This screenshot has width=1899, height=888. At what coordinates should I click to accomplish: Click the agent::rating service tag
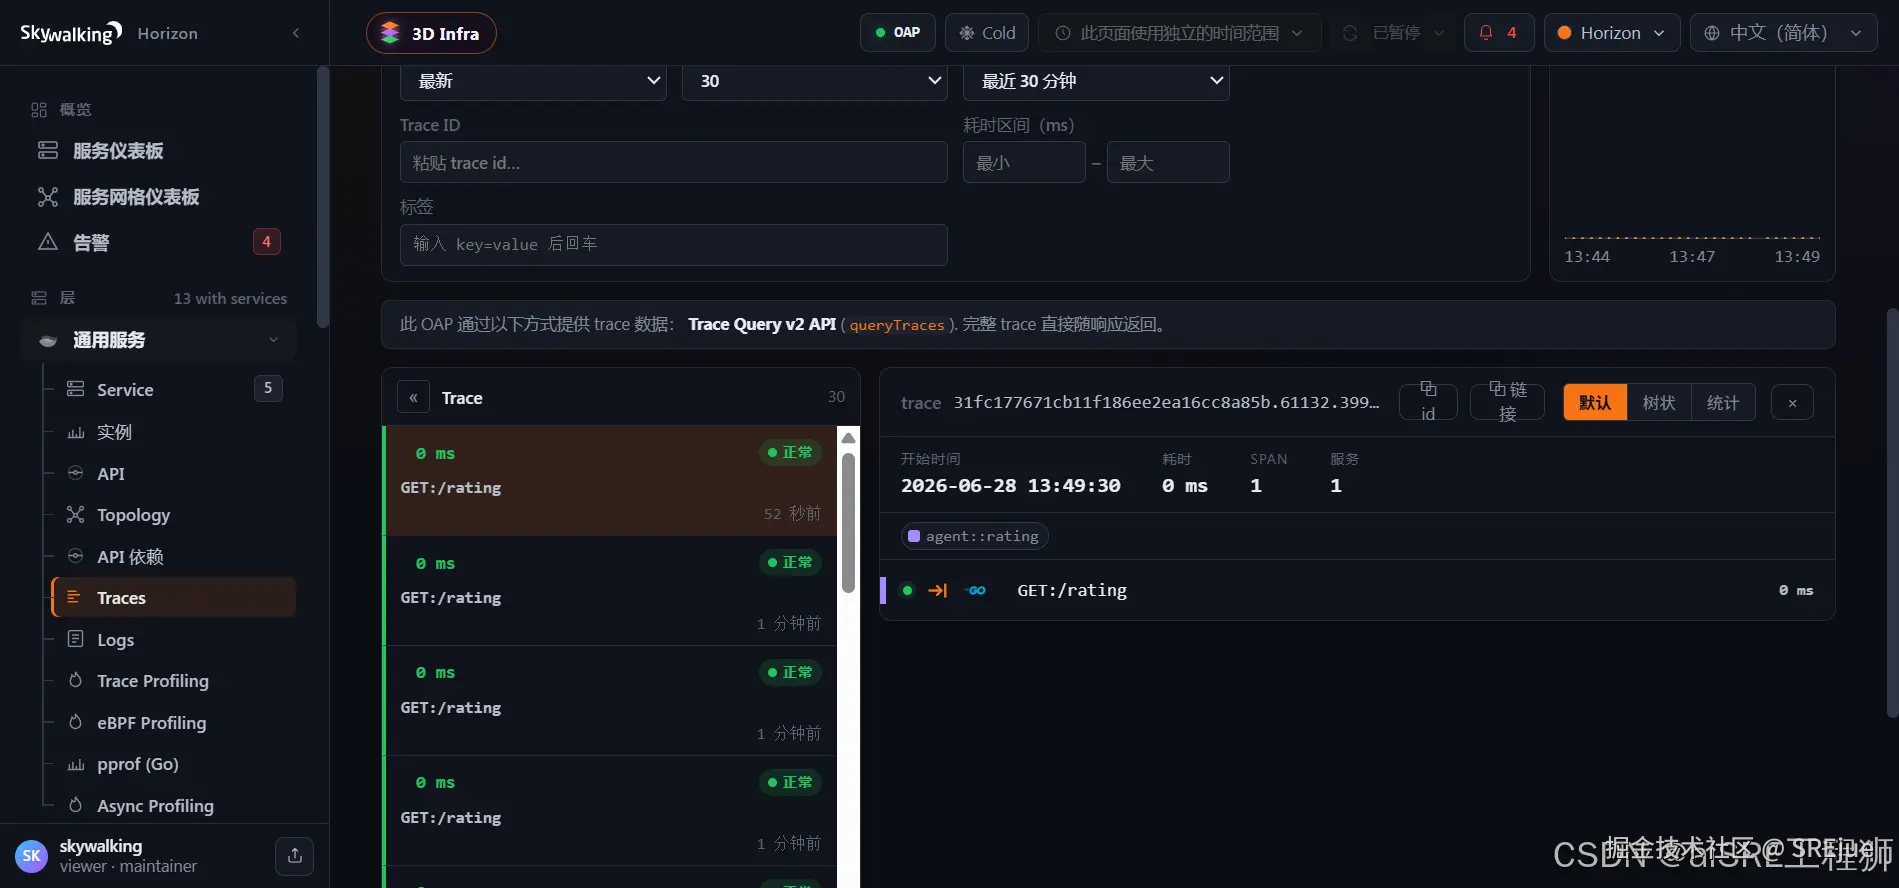(x=974, y=536)
